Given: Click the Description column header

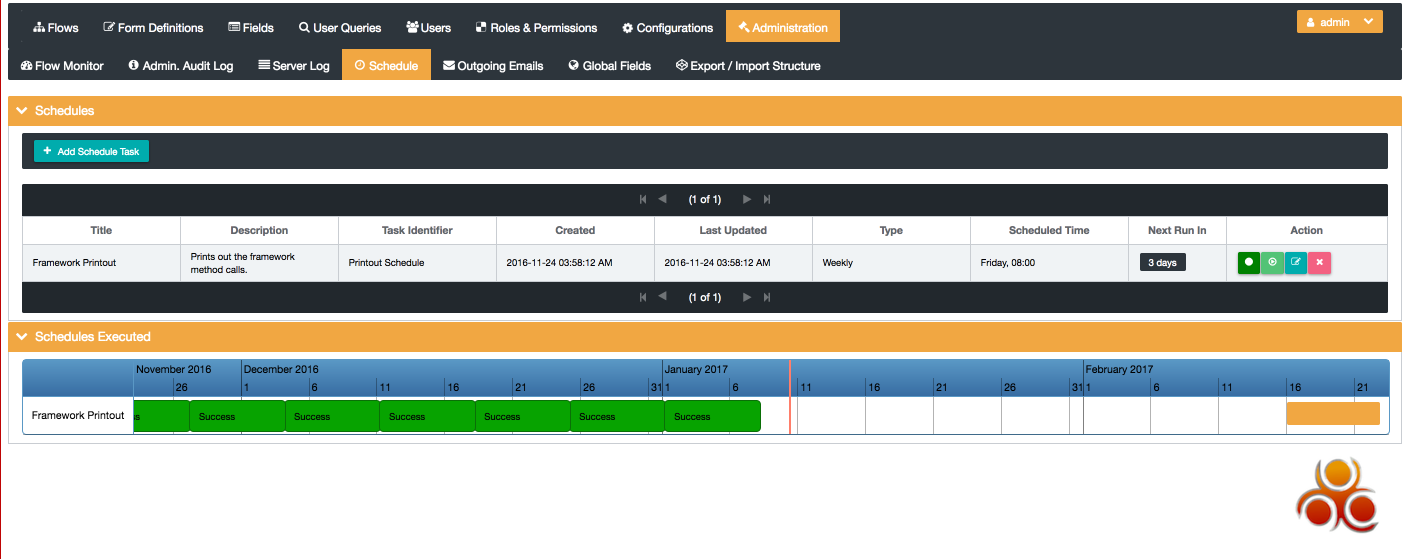Looking at the screenshot, I should pos(259,230).
